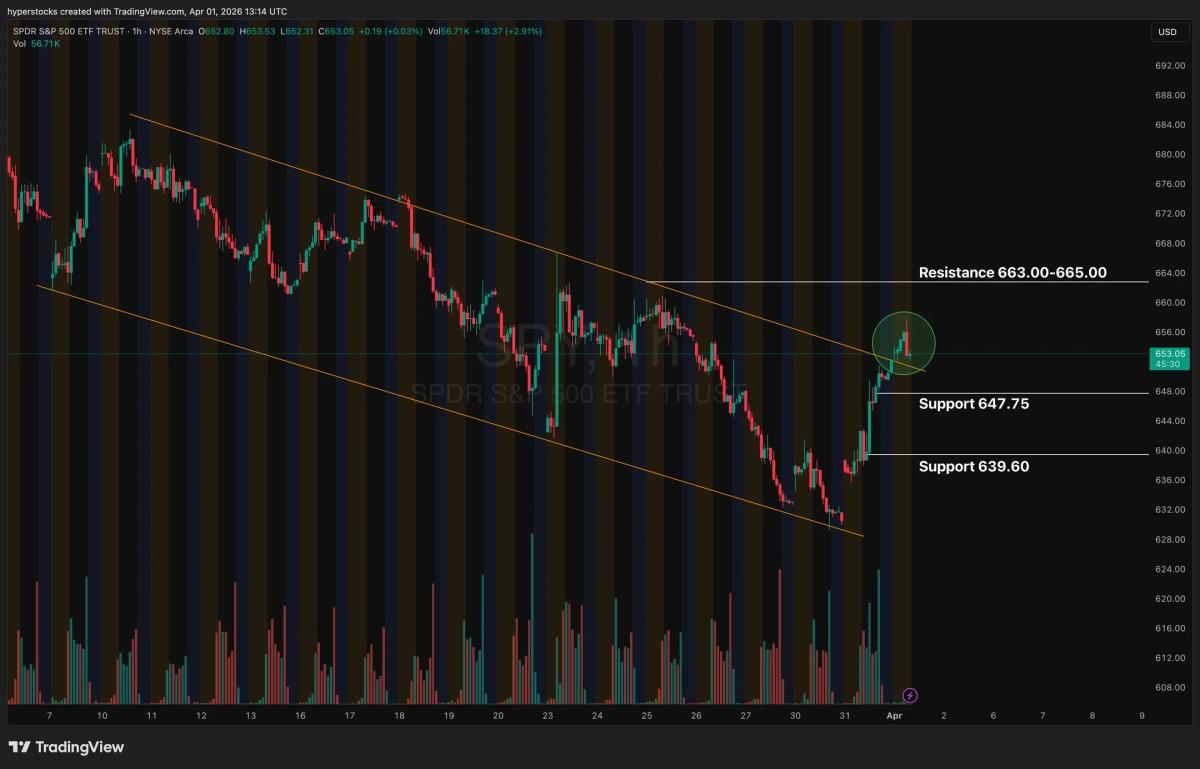Select the TradingView logo
The width and height of the screenshot is (1200, 769).
coord(66,747)
